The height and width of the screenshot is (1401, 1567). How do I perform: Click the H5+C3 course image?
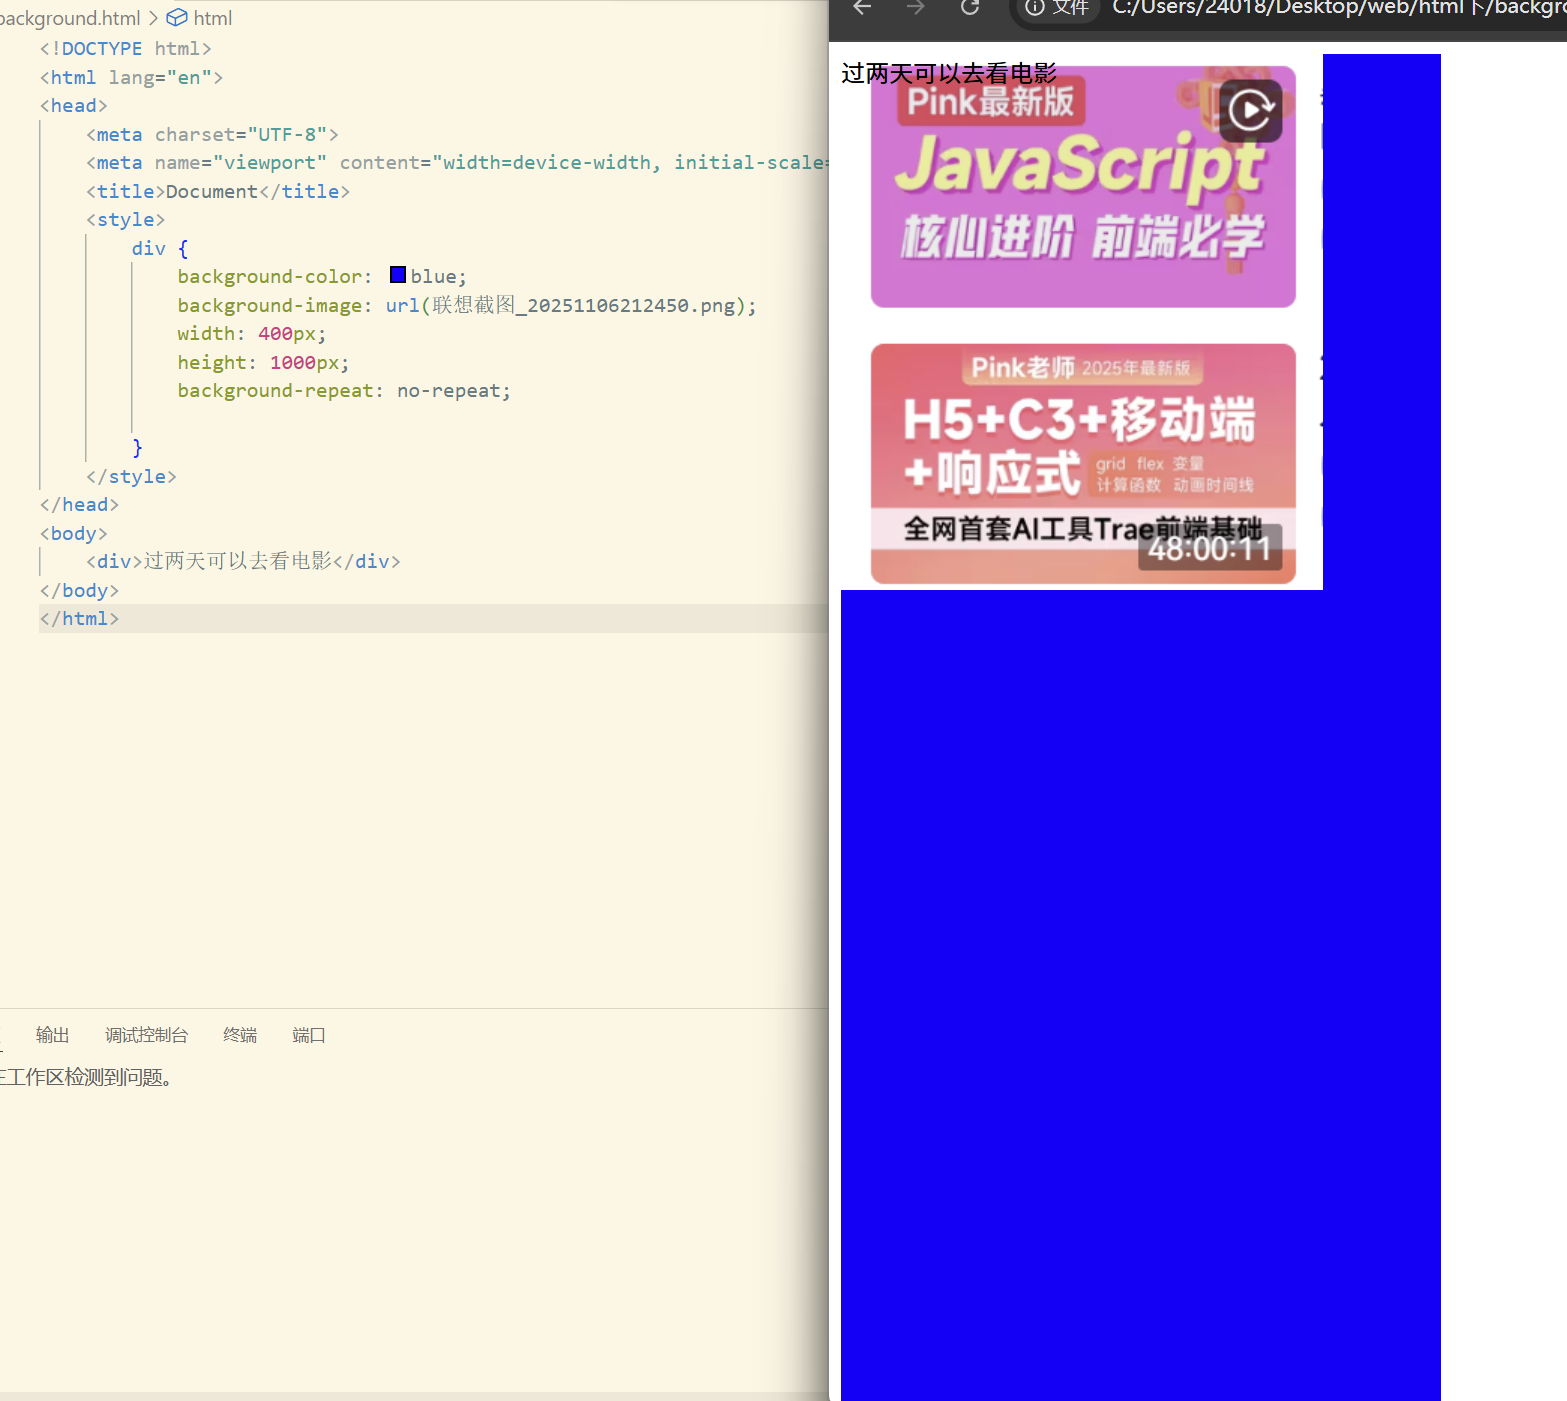[1083, 463]
